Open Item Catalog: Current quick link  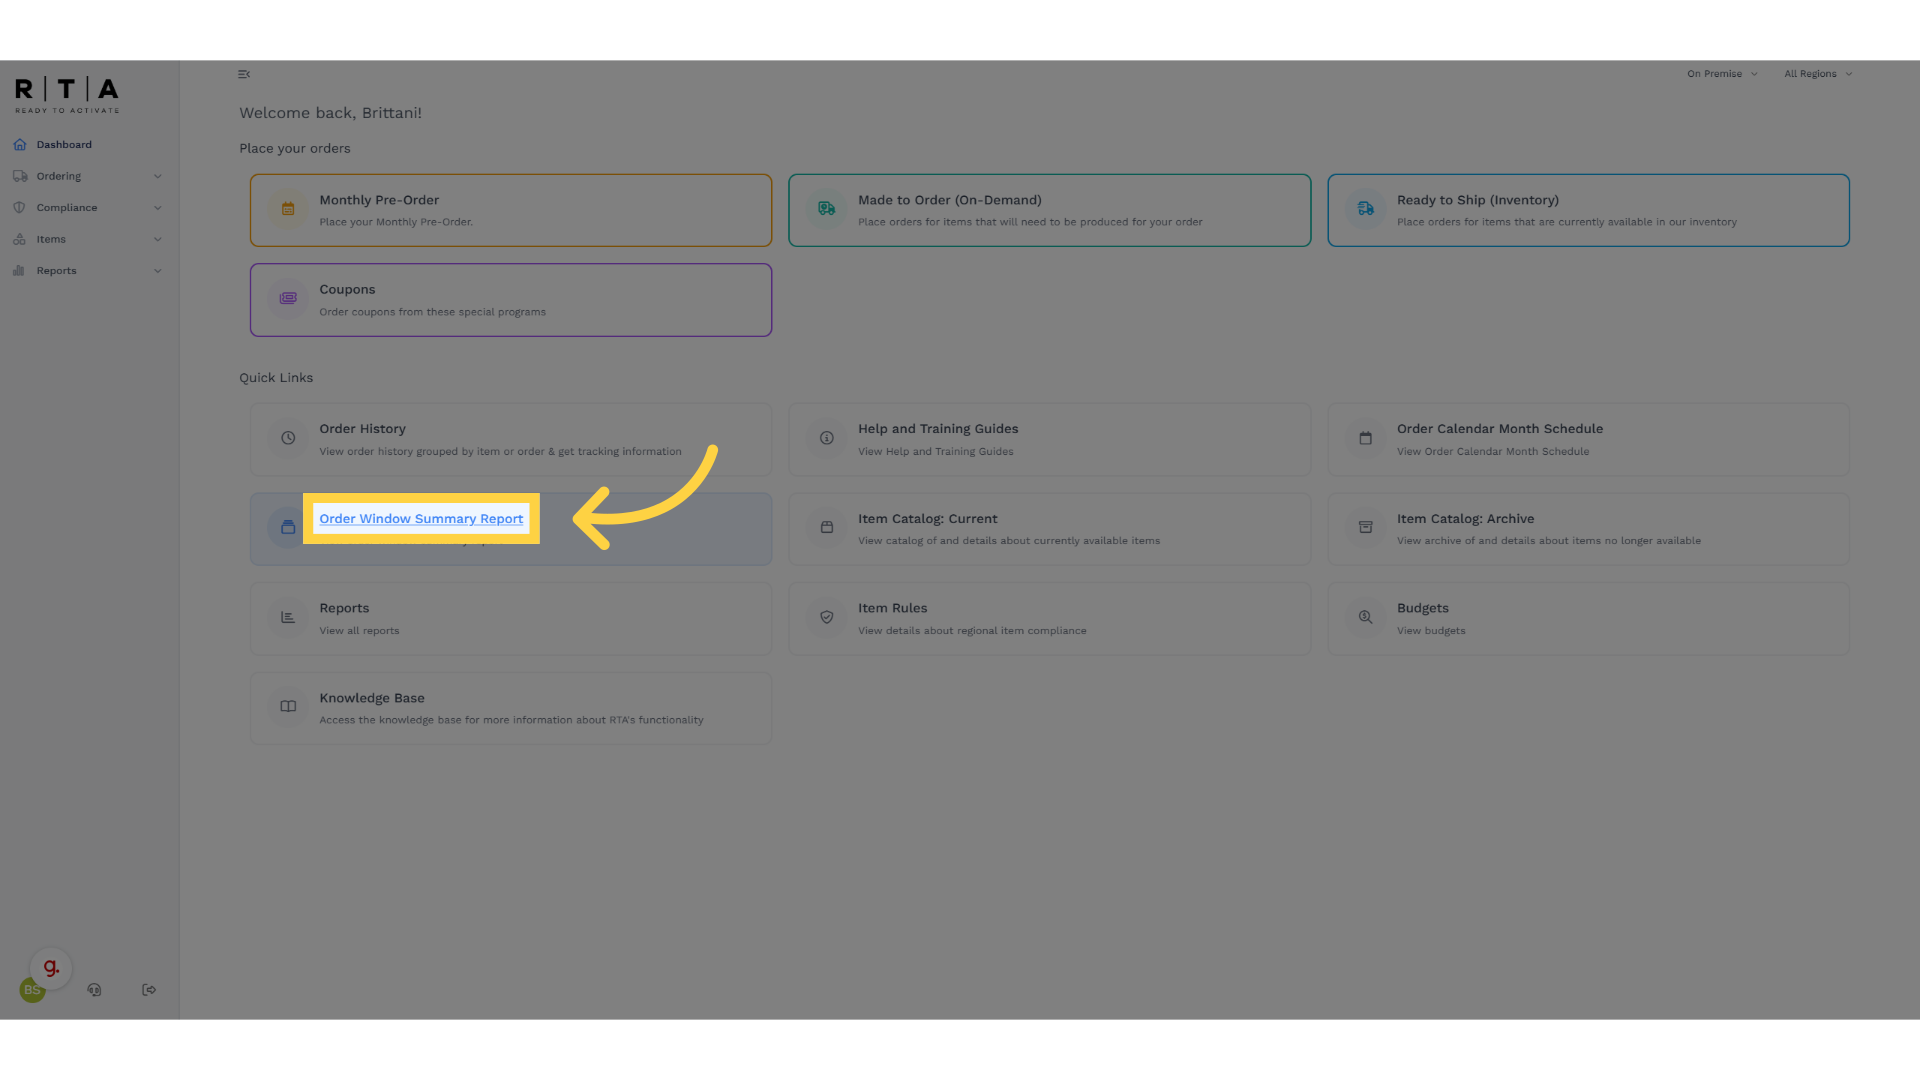point(927,519)
